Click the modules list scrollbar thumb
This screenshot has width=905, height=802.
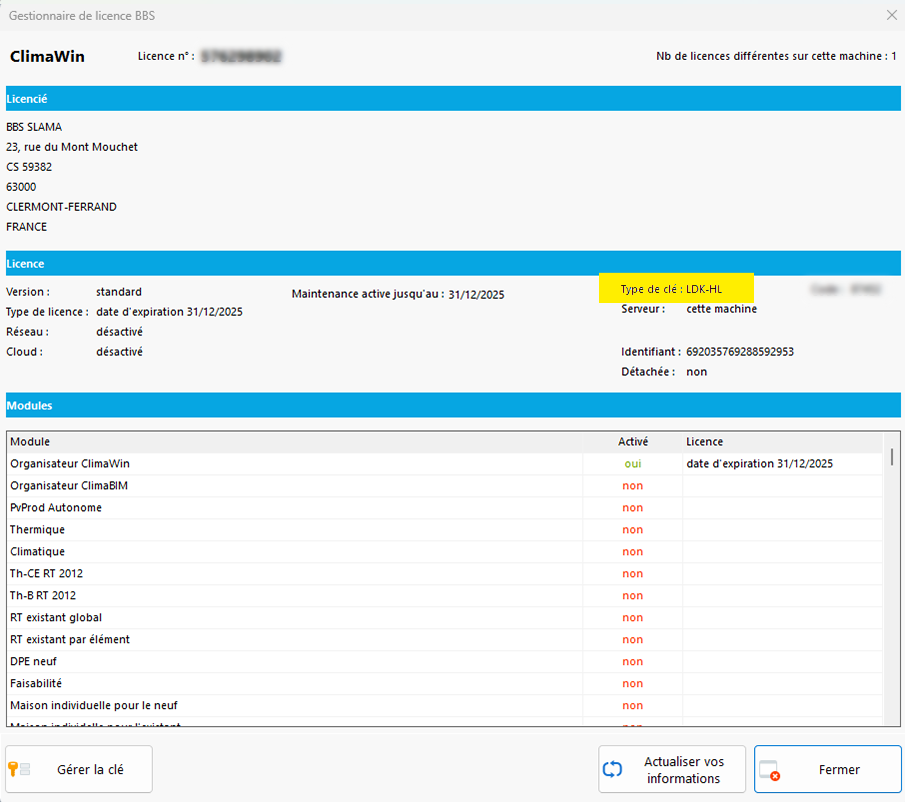pos(892,456)
